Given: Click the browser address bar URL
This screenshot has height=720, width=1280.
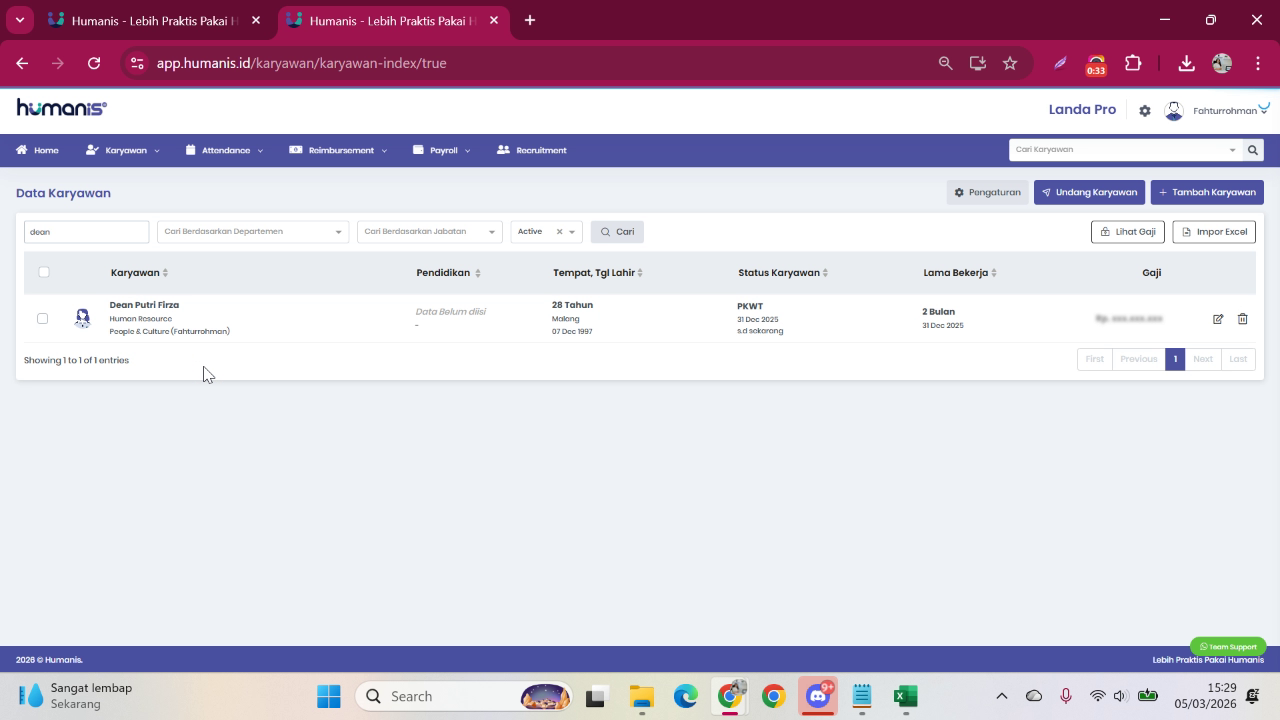Looking at the screenshot, I should 302,63.
